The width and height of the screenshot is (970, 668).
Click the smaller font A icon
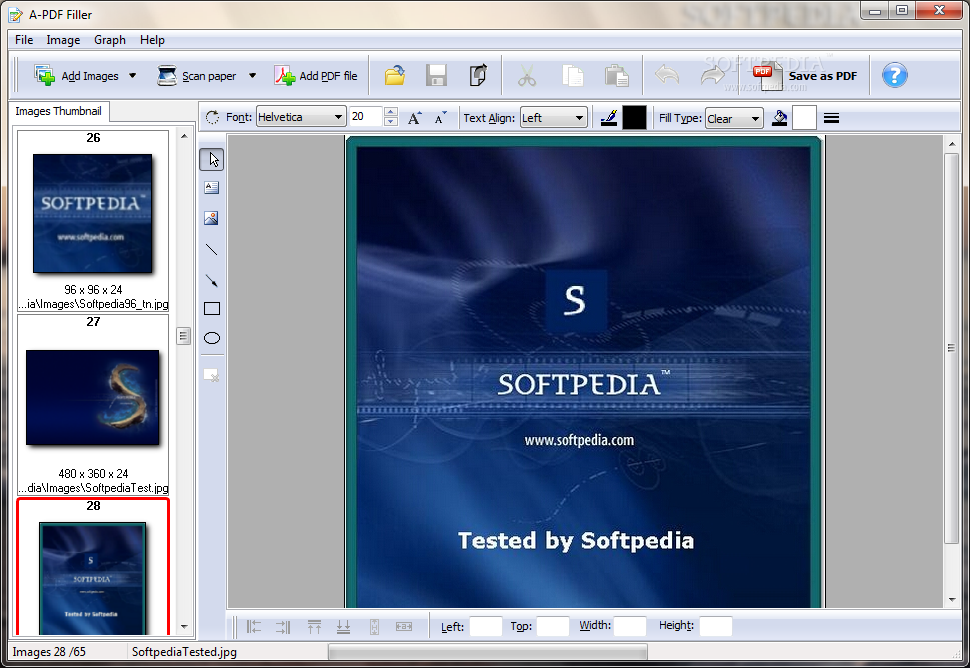coord(440,118)
